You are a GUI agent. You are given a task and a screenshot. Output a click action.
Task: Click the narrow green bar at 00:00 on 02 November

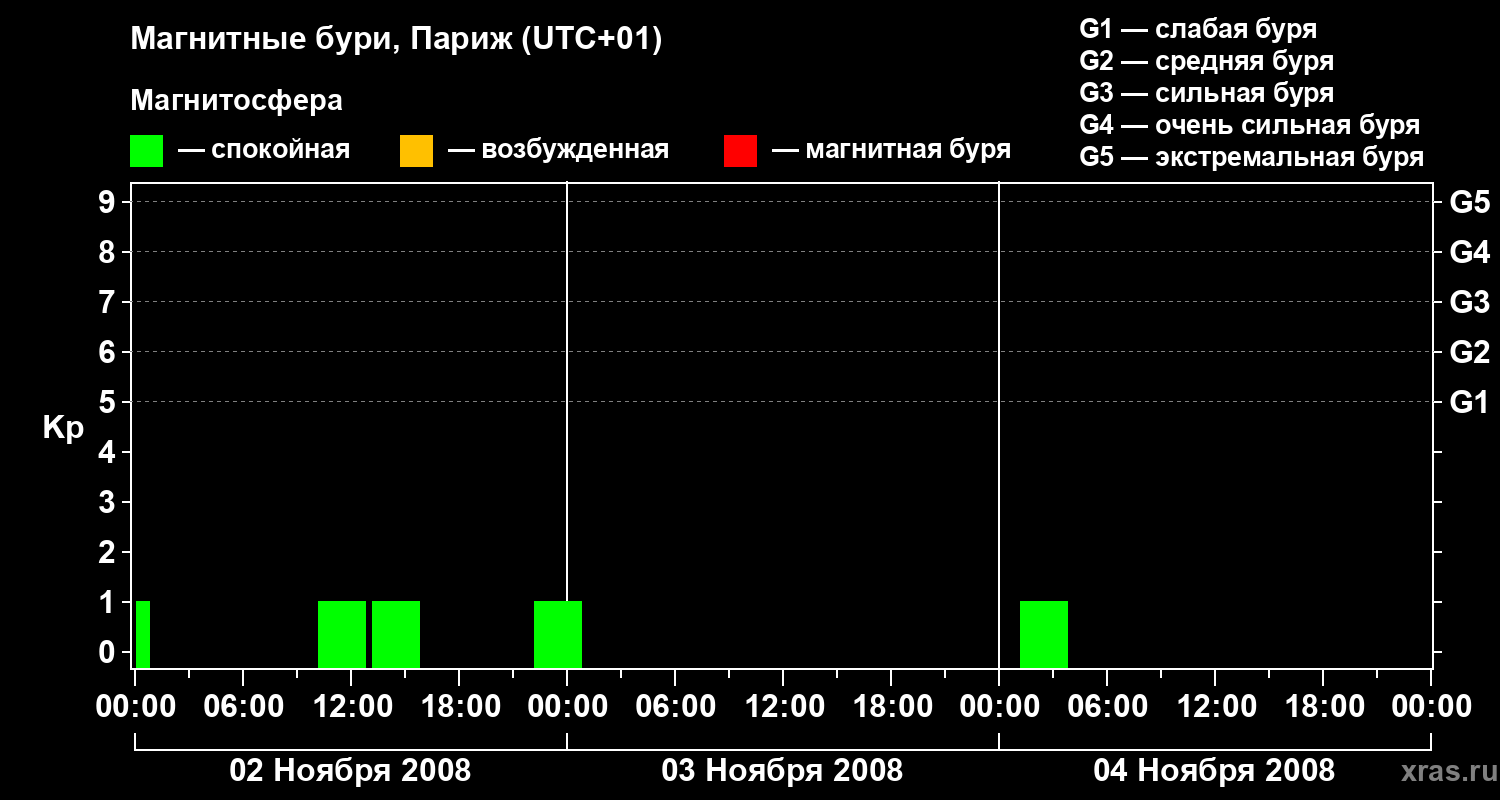click(143, 635)
